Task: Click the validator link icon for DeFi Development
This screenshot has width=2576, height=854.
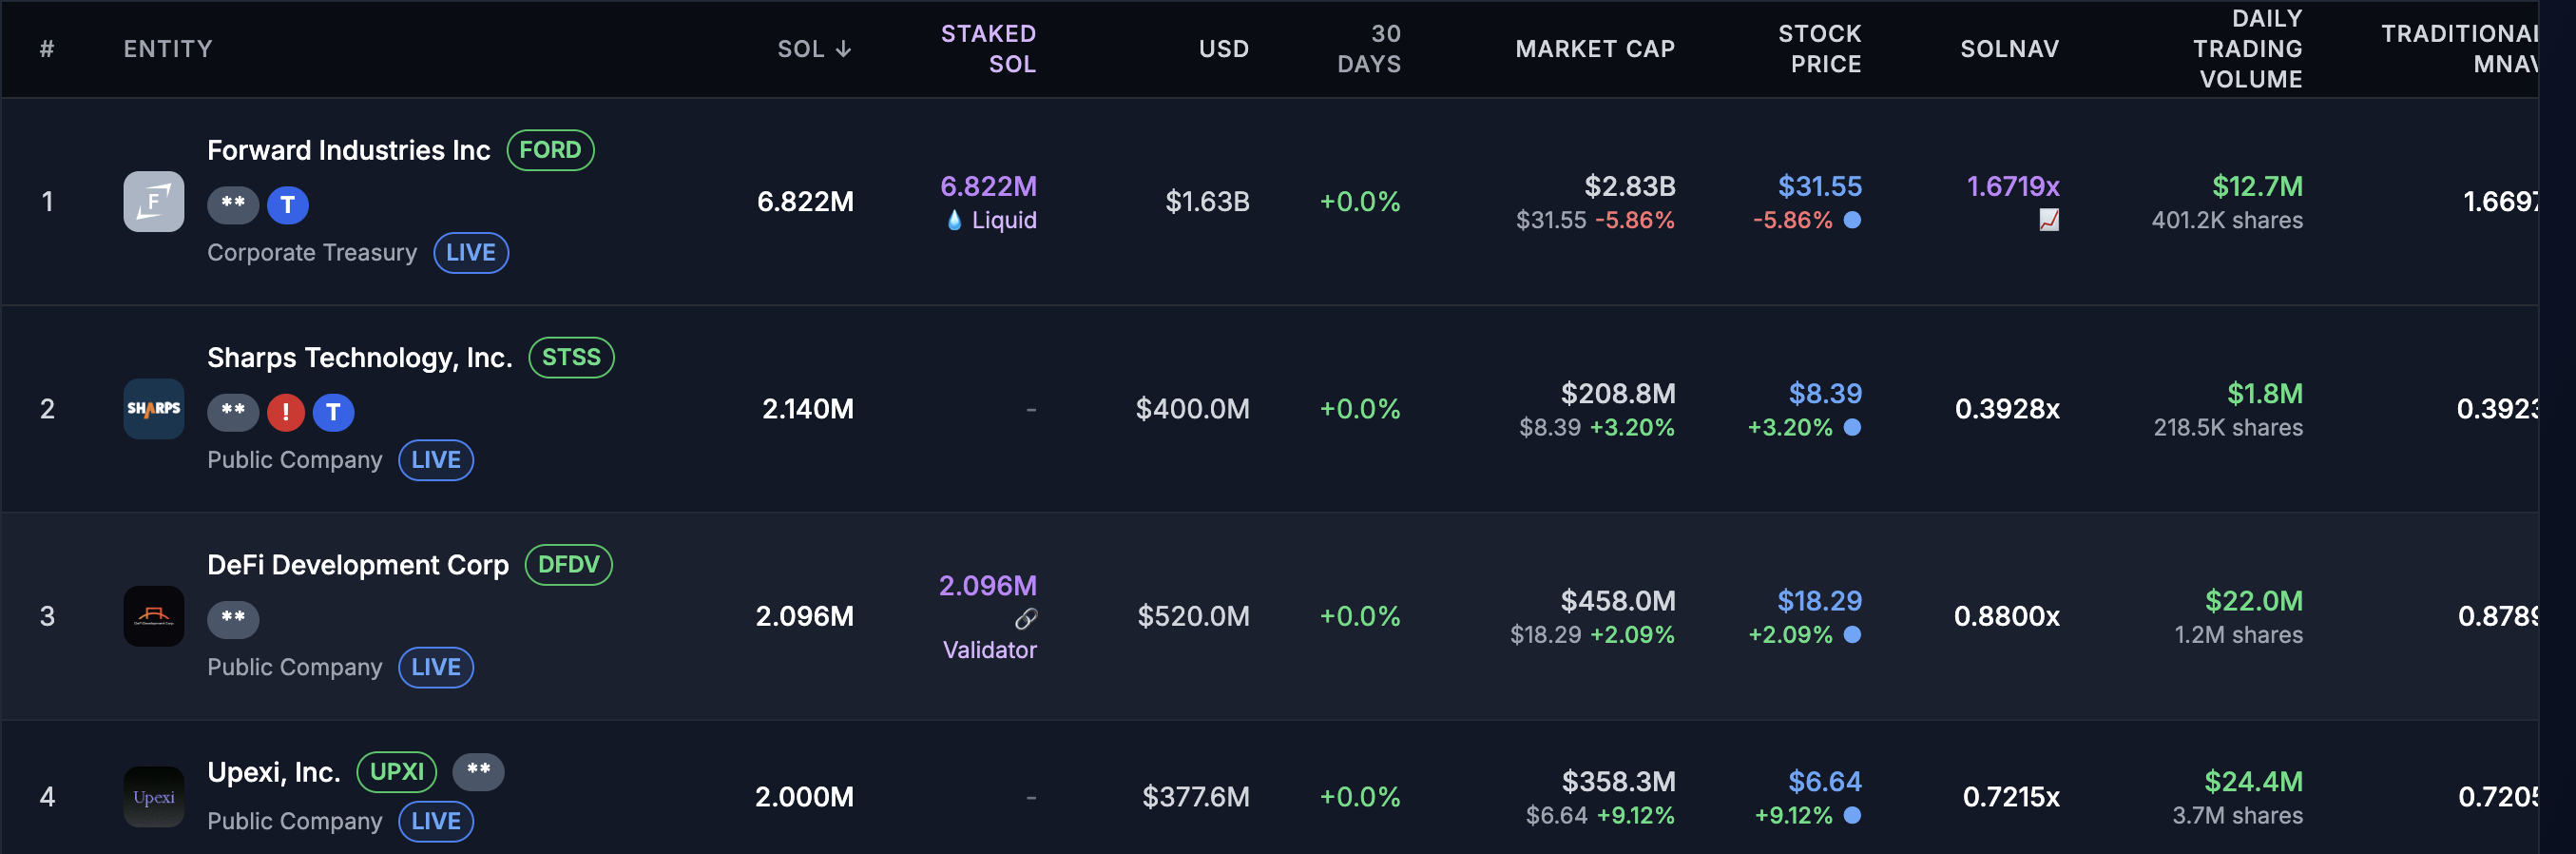Action: tap(1025, 619)
